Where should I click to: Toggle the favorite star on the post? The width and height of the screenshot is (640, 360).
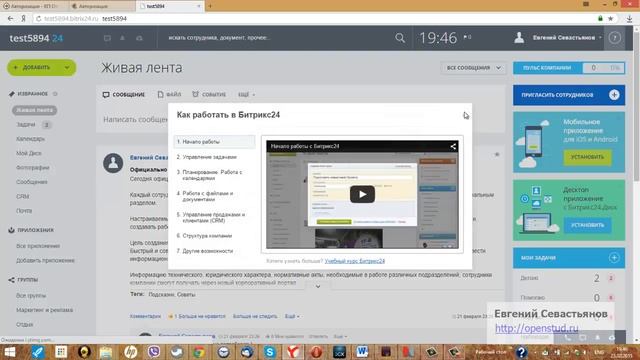click(x=497, y=154)
